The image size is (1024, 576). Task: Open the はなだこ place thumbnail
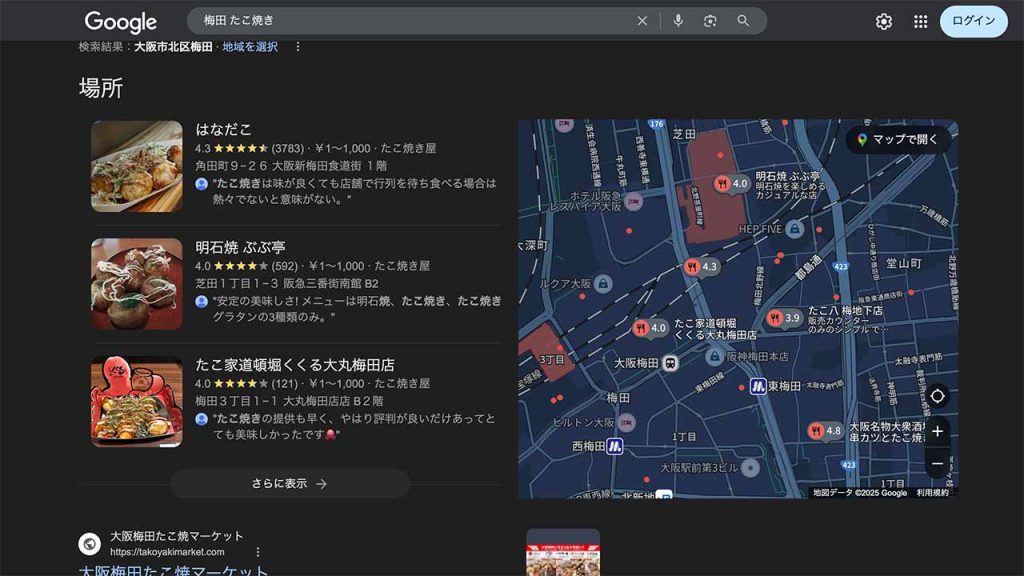136,166
